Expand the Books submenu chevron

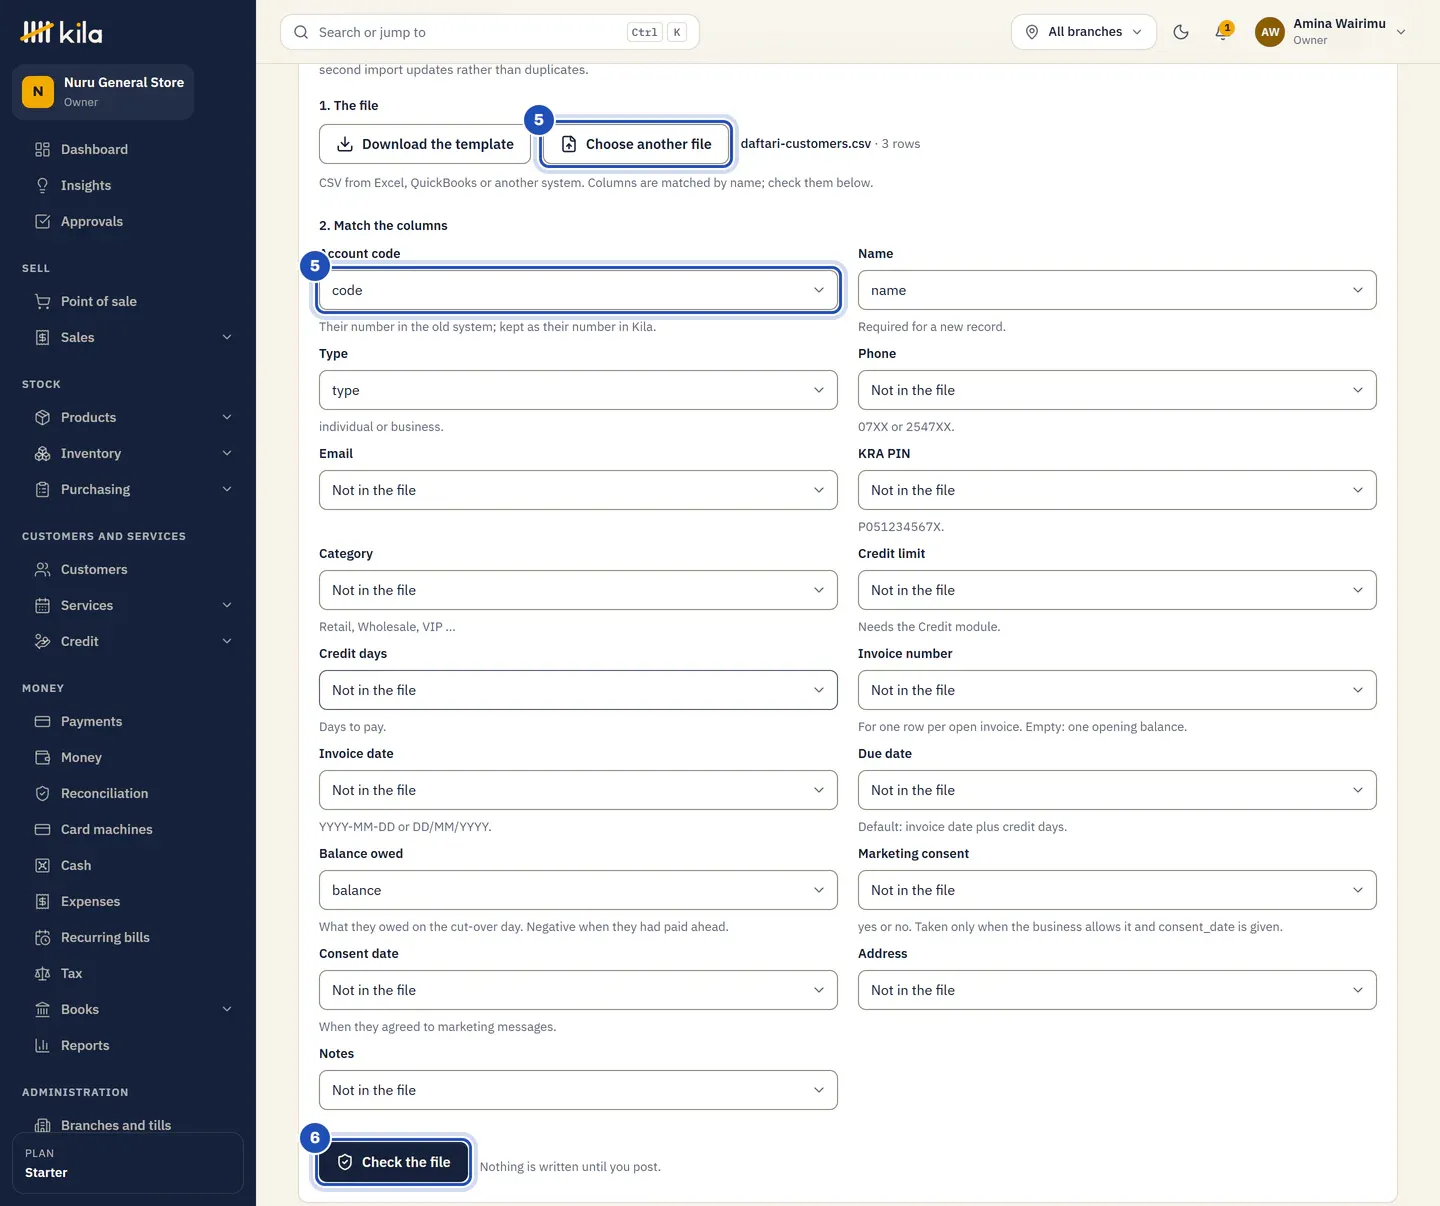227,1009
